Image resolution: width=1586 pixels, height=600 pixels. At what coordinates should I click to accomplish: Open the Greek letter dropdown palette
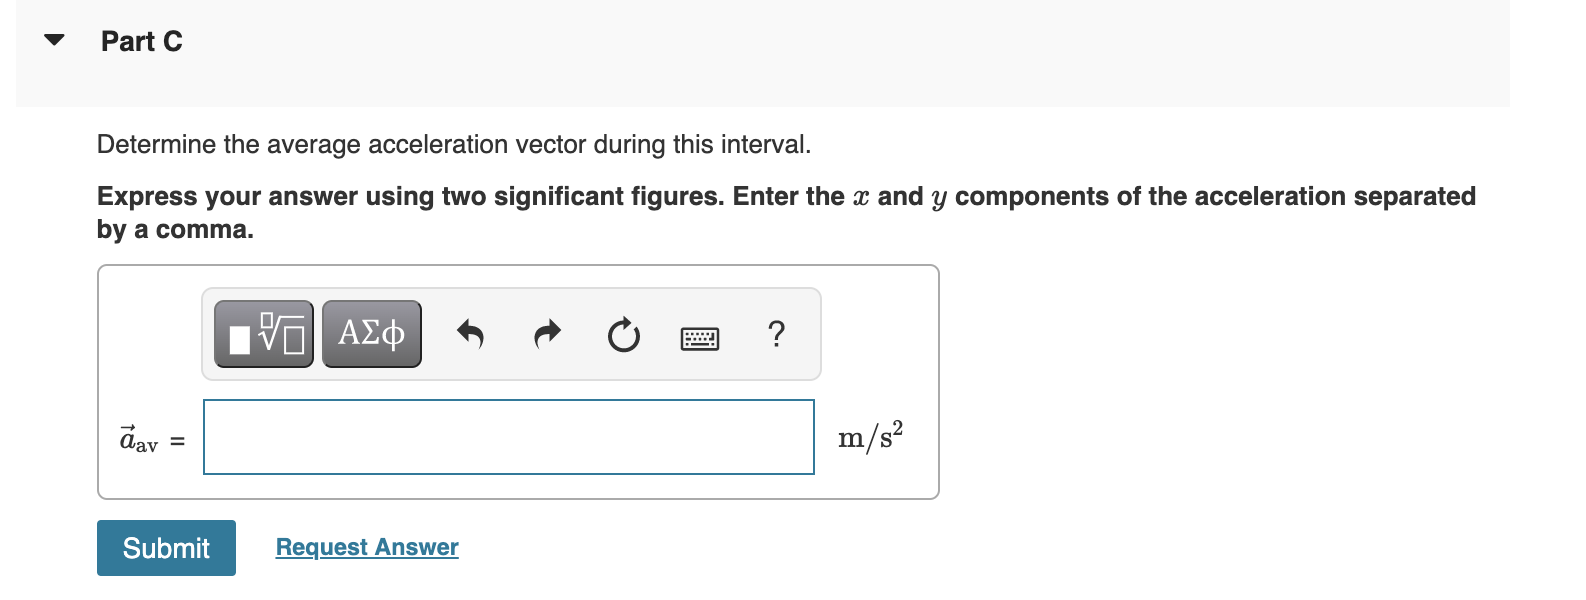[371, 333]
